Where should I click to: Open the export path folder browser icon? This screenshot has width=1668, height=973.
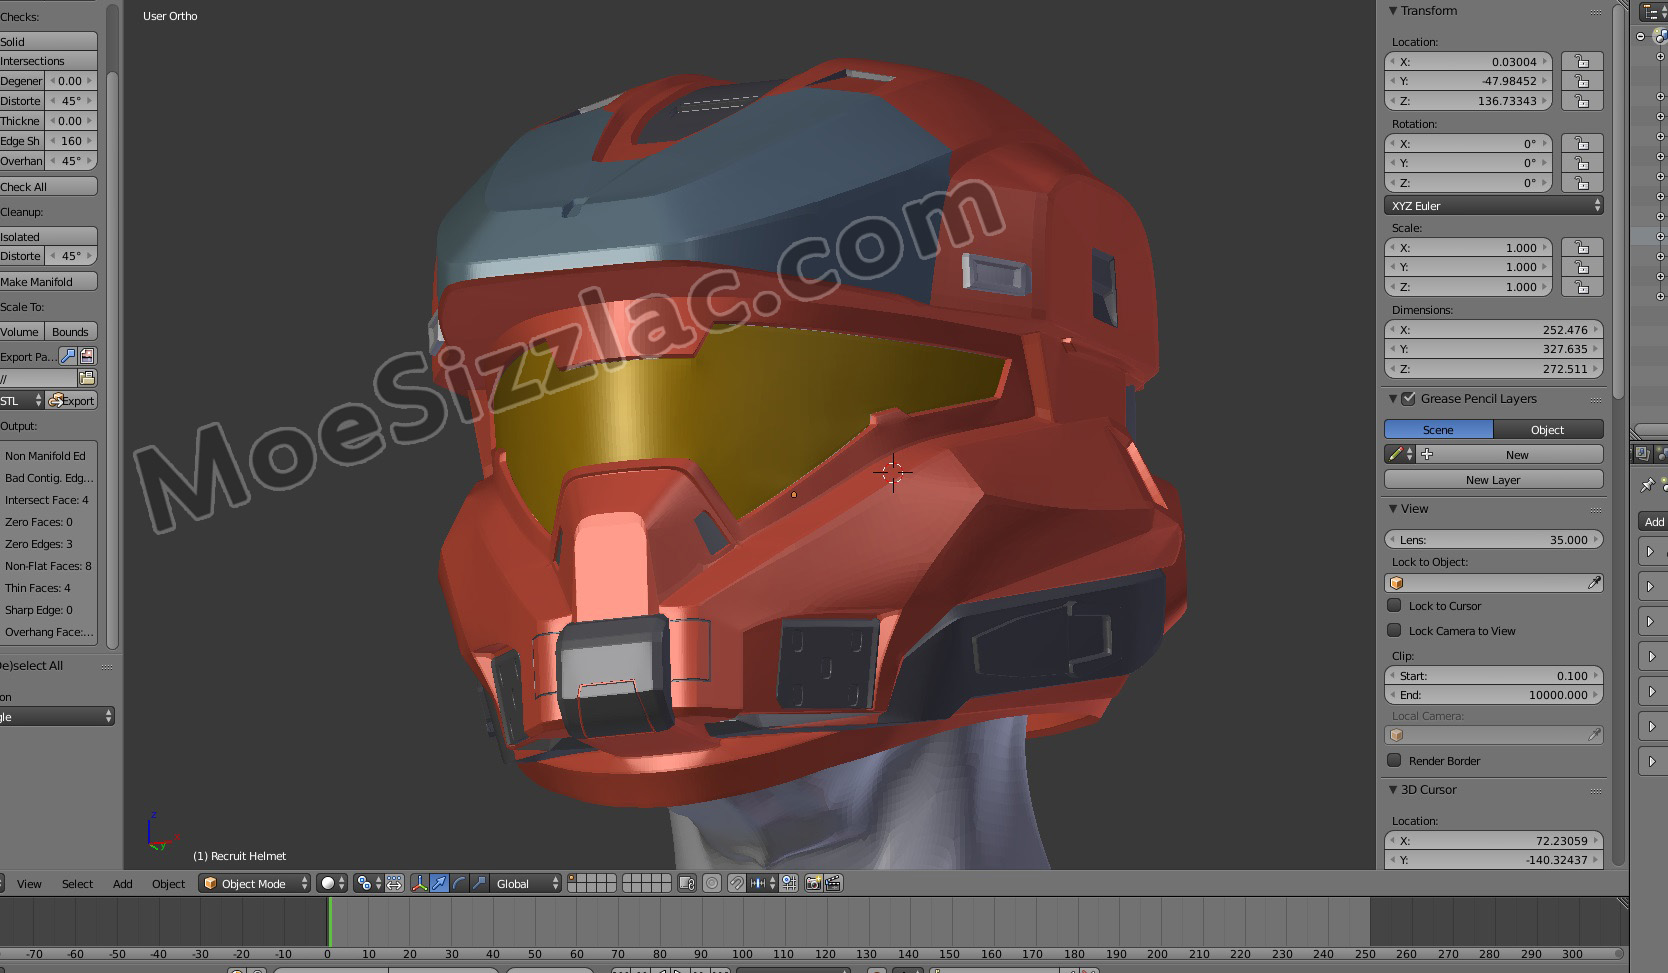(87, 378)
